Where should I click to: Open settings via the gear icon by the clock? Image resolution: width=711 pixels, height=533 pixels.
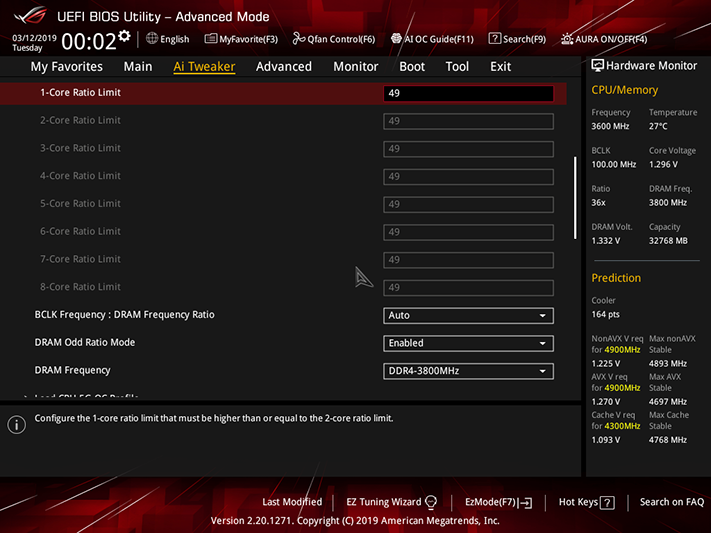coord(124,36)
